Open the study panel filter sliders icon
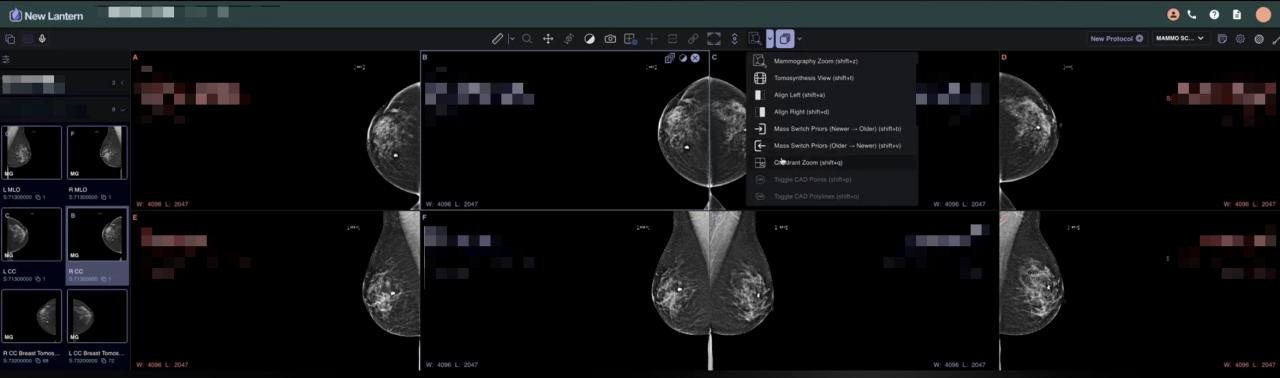This screenshot has height=378, width=1280. click(x=6, y=59)
